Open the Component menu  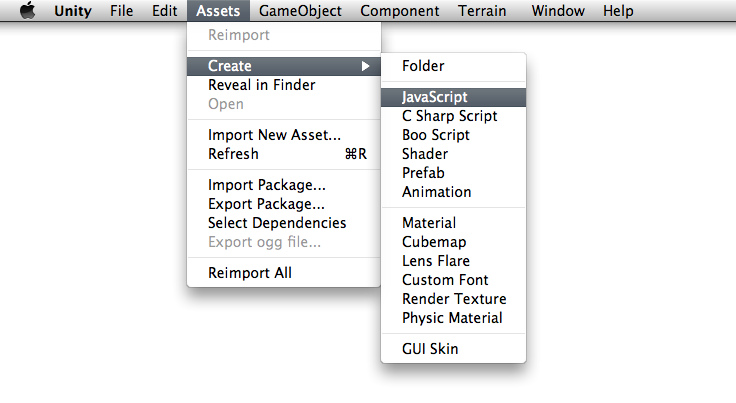400,10
